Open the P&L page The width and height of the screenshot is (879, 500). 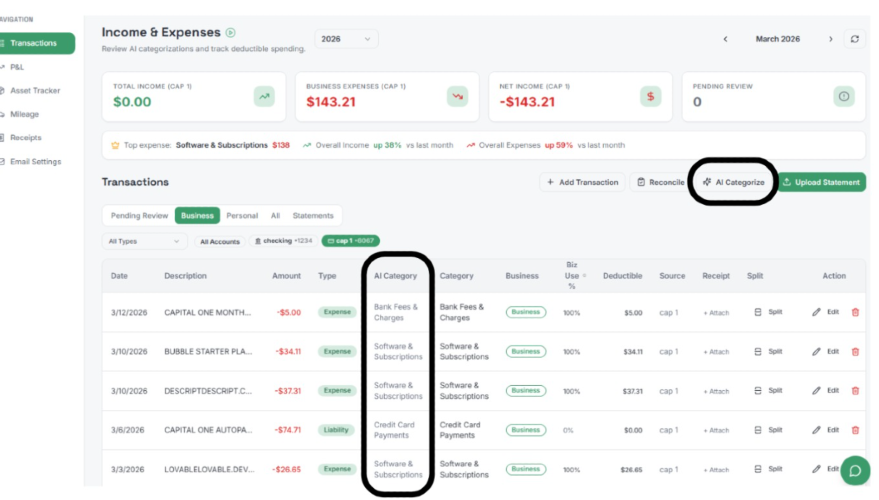(x=17, y=67)
